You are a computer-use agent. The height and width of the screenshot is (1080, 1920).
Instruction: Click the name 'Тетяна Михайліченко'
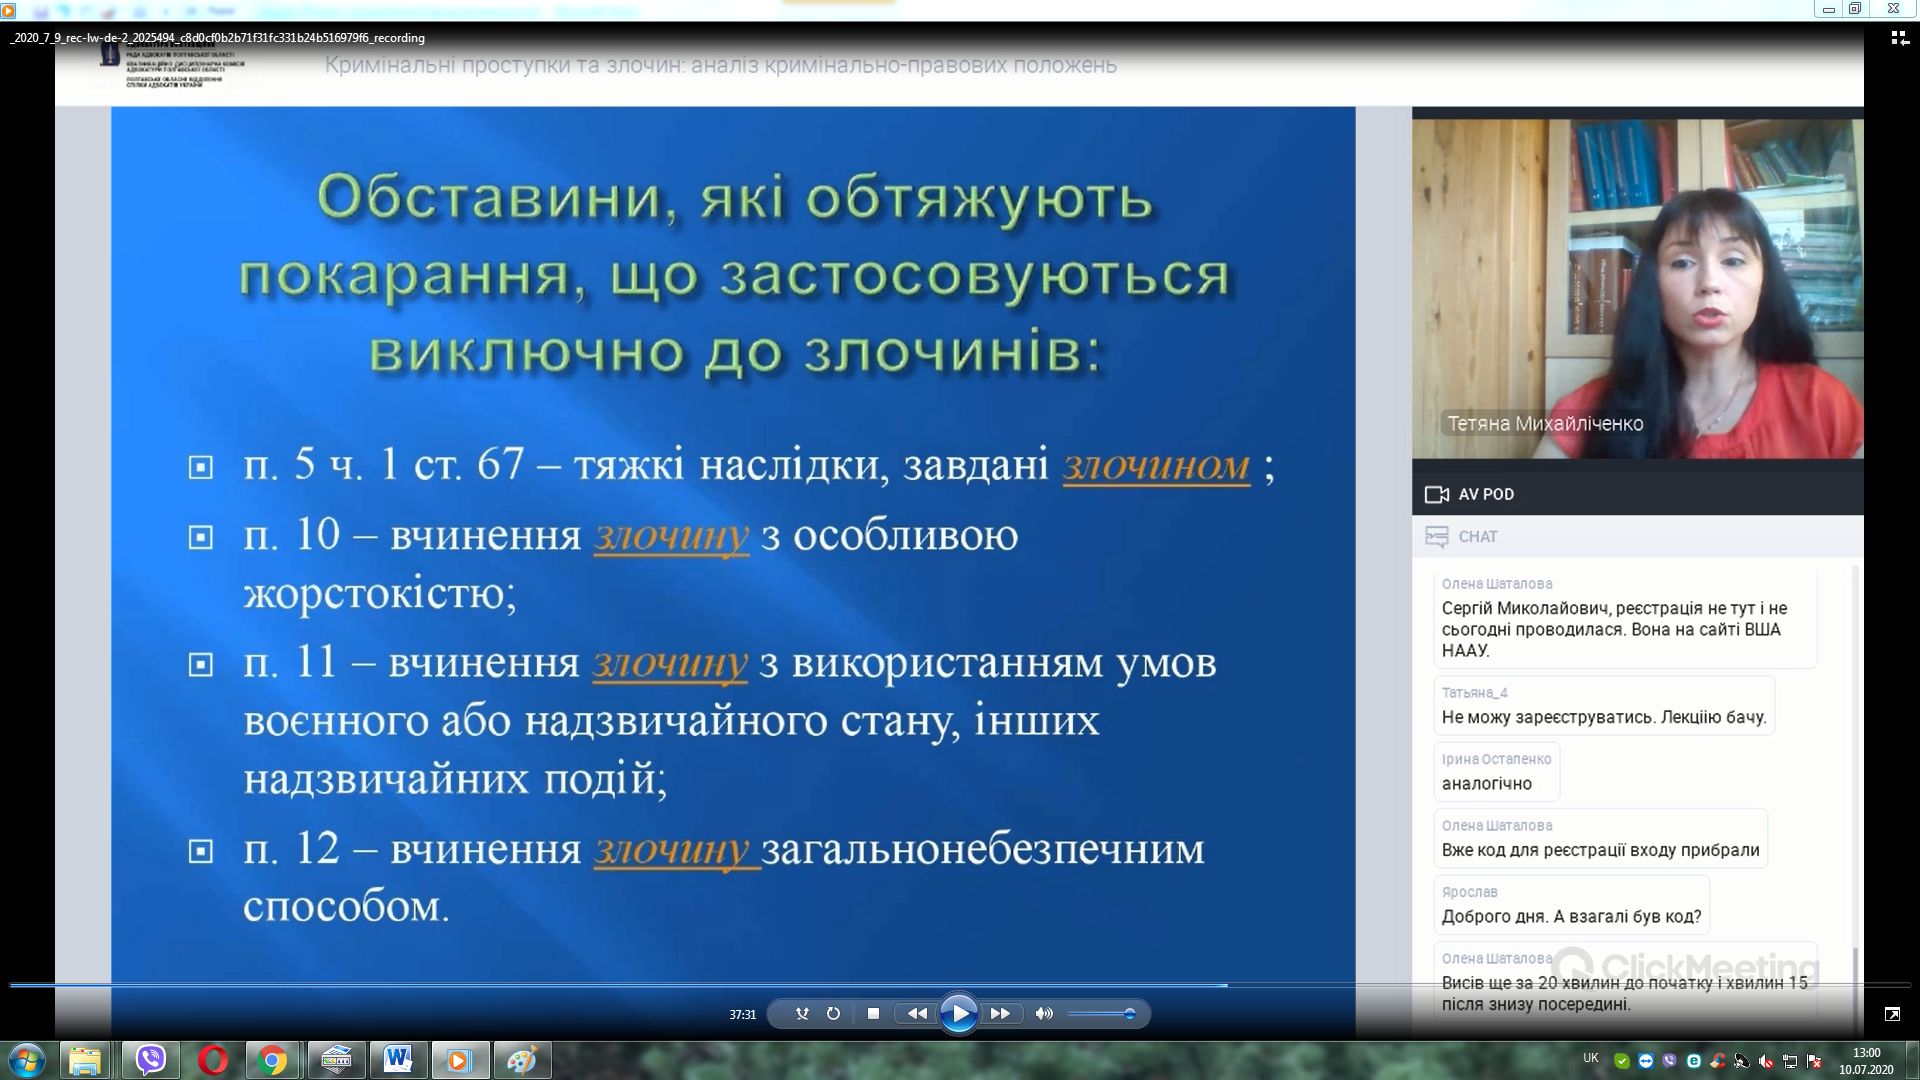[1545, 423]
